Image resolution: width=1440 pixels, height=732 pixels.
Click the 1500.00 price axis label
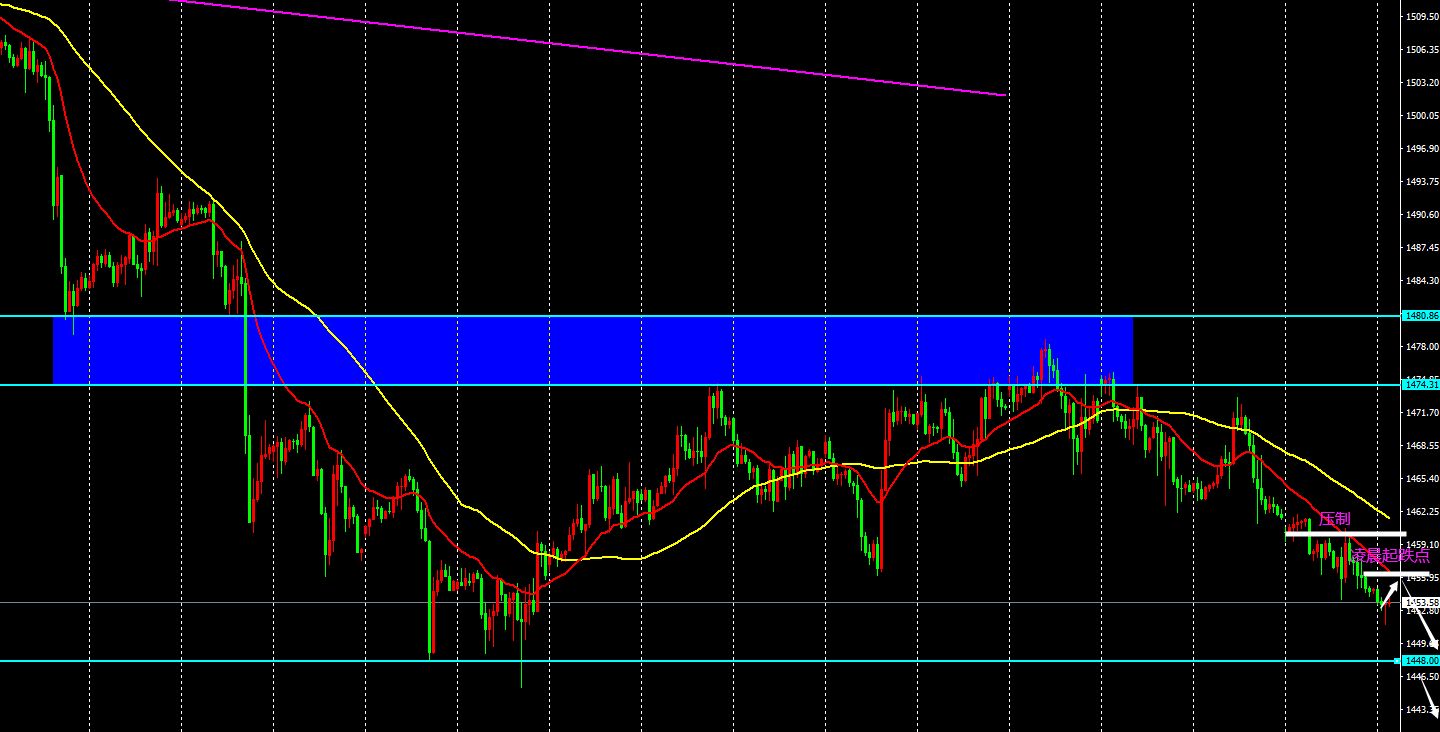[1421, 115]
